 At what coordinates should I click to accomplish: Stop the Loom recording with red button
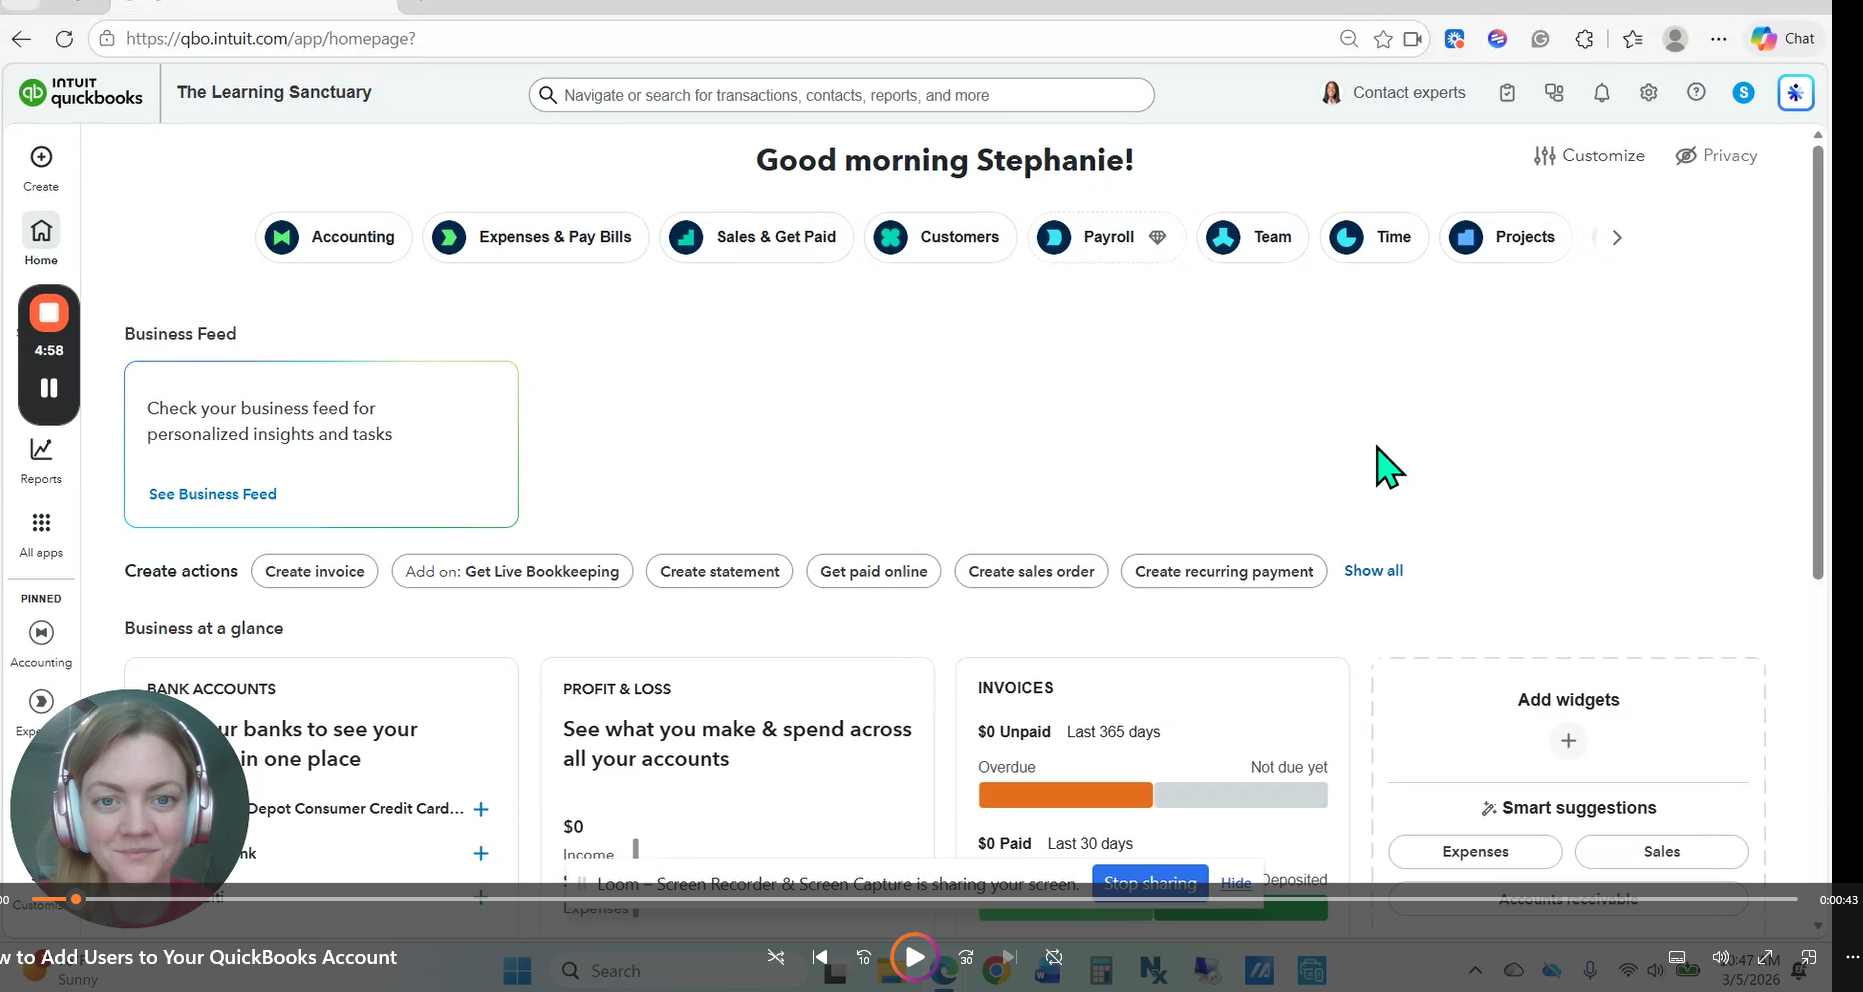[x=49, y=313]
